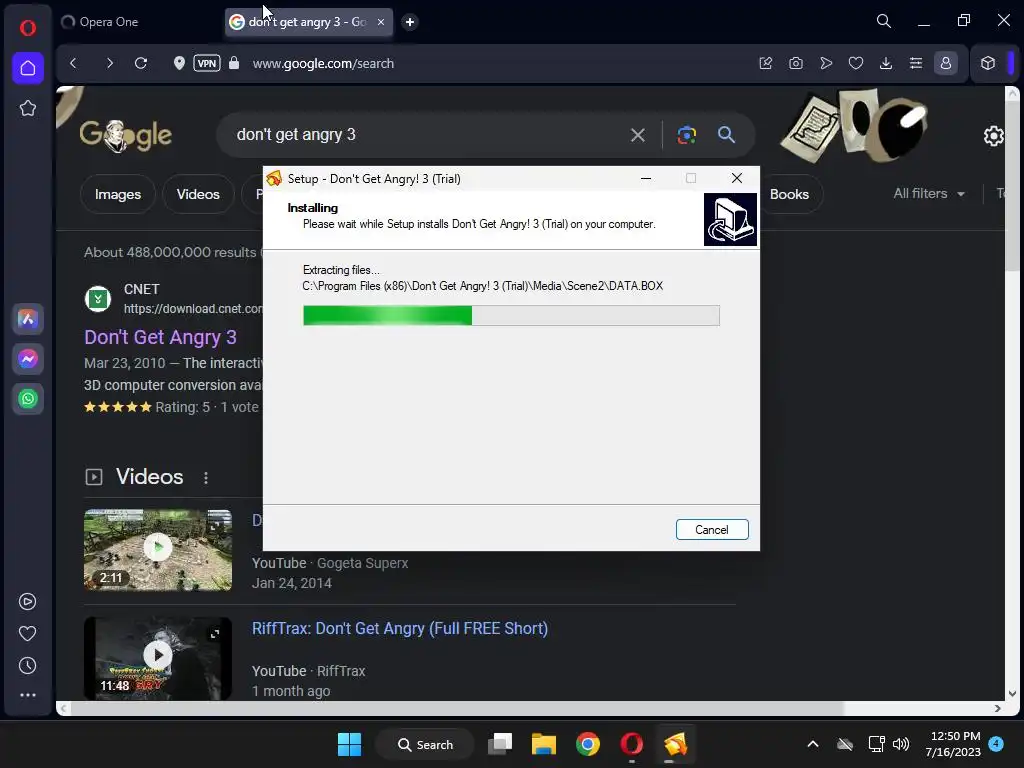The image size is (1024, 768).
Task: Click the Opera logo menu icon
Action: point(27,27)
